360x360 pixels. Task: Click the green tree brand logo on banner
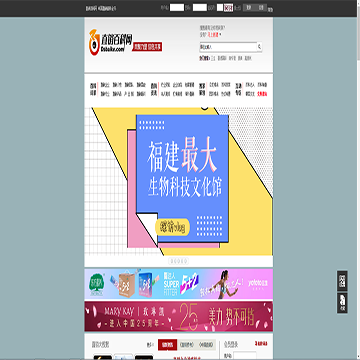97,285
